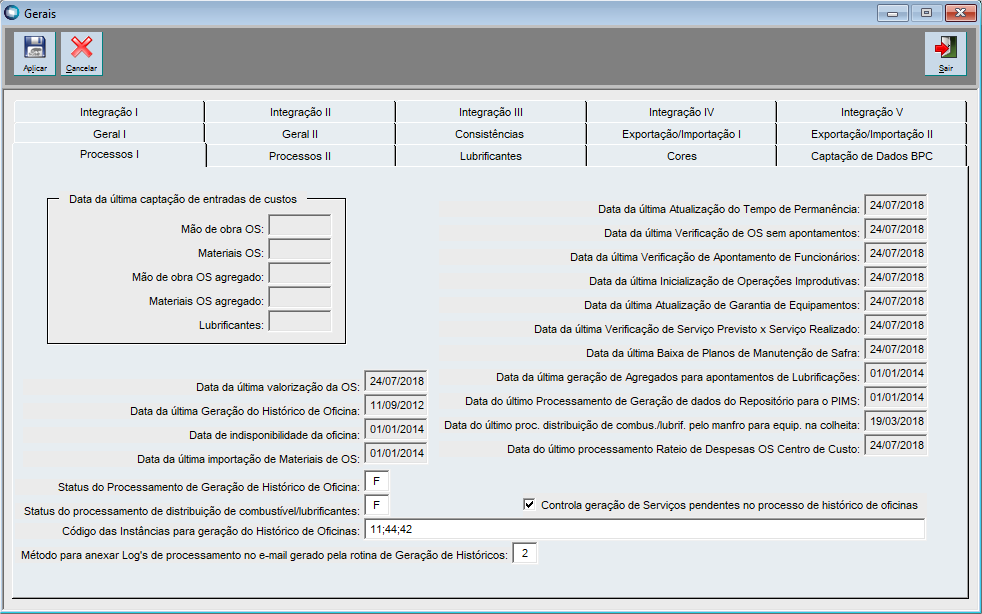982x614 pixels.
Task: Click Materiais OS agregado field
Action: (300, 298)
